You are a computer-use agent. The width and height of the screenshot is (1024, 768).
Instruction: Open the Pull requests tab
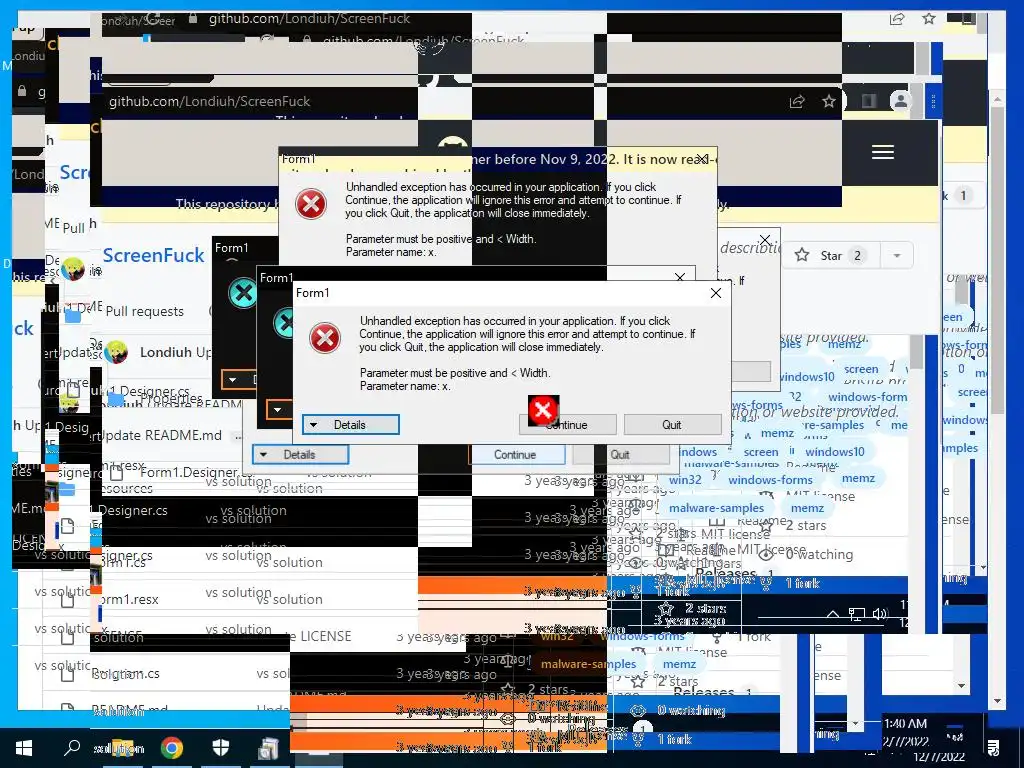pos(144,312)
